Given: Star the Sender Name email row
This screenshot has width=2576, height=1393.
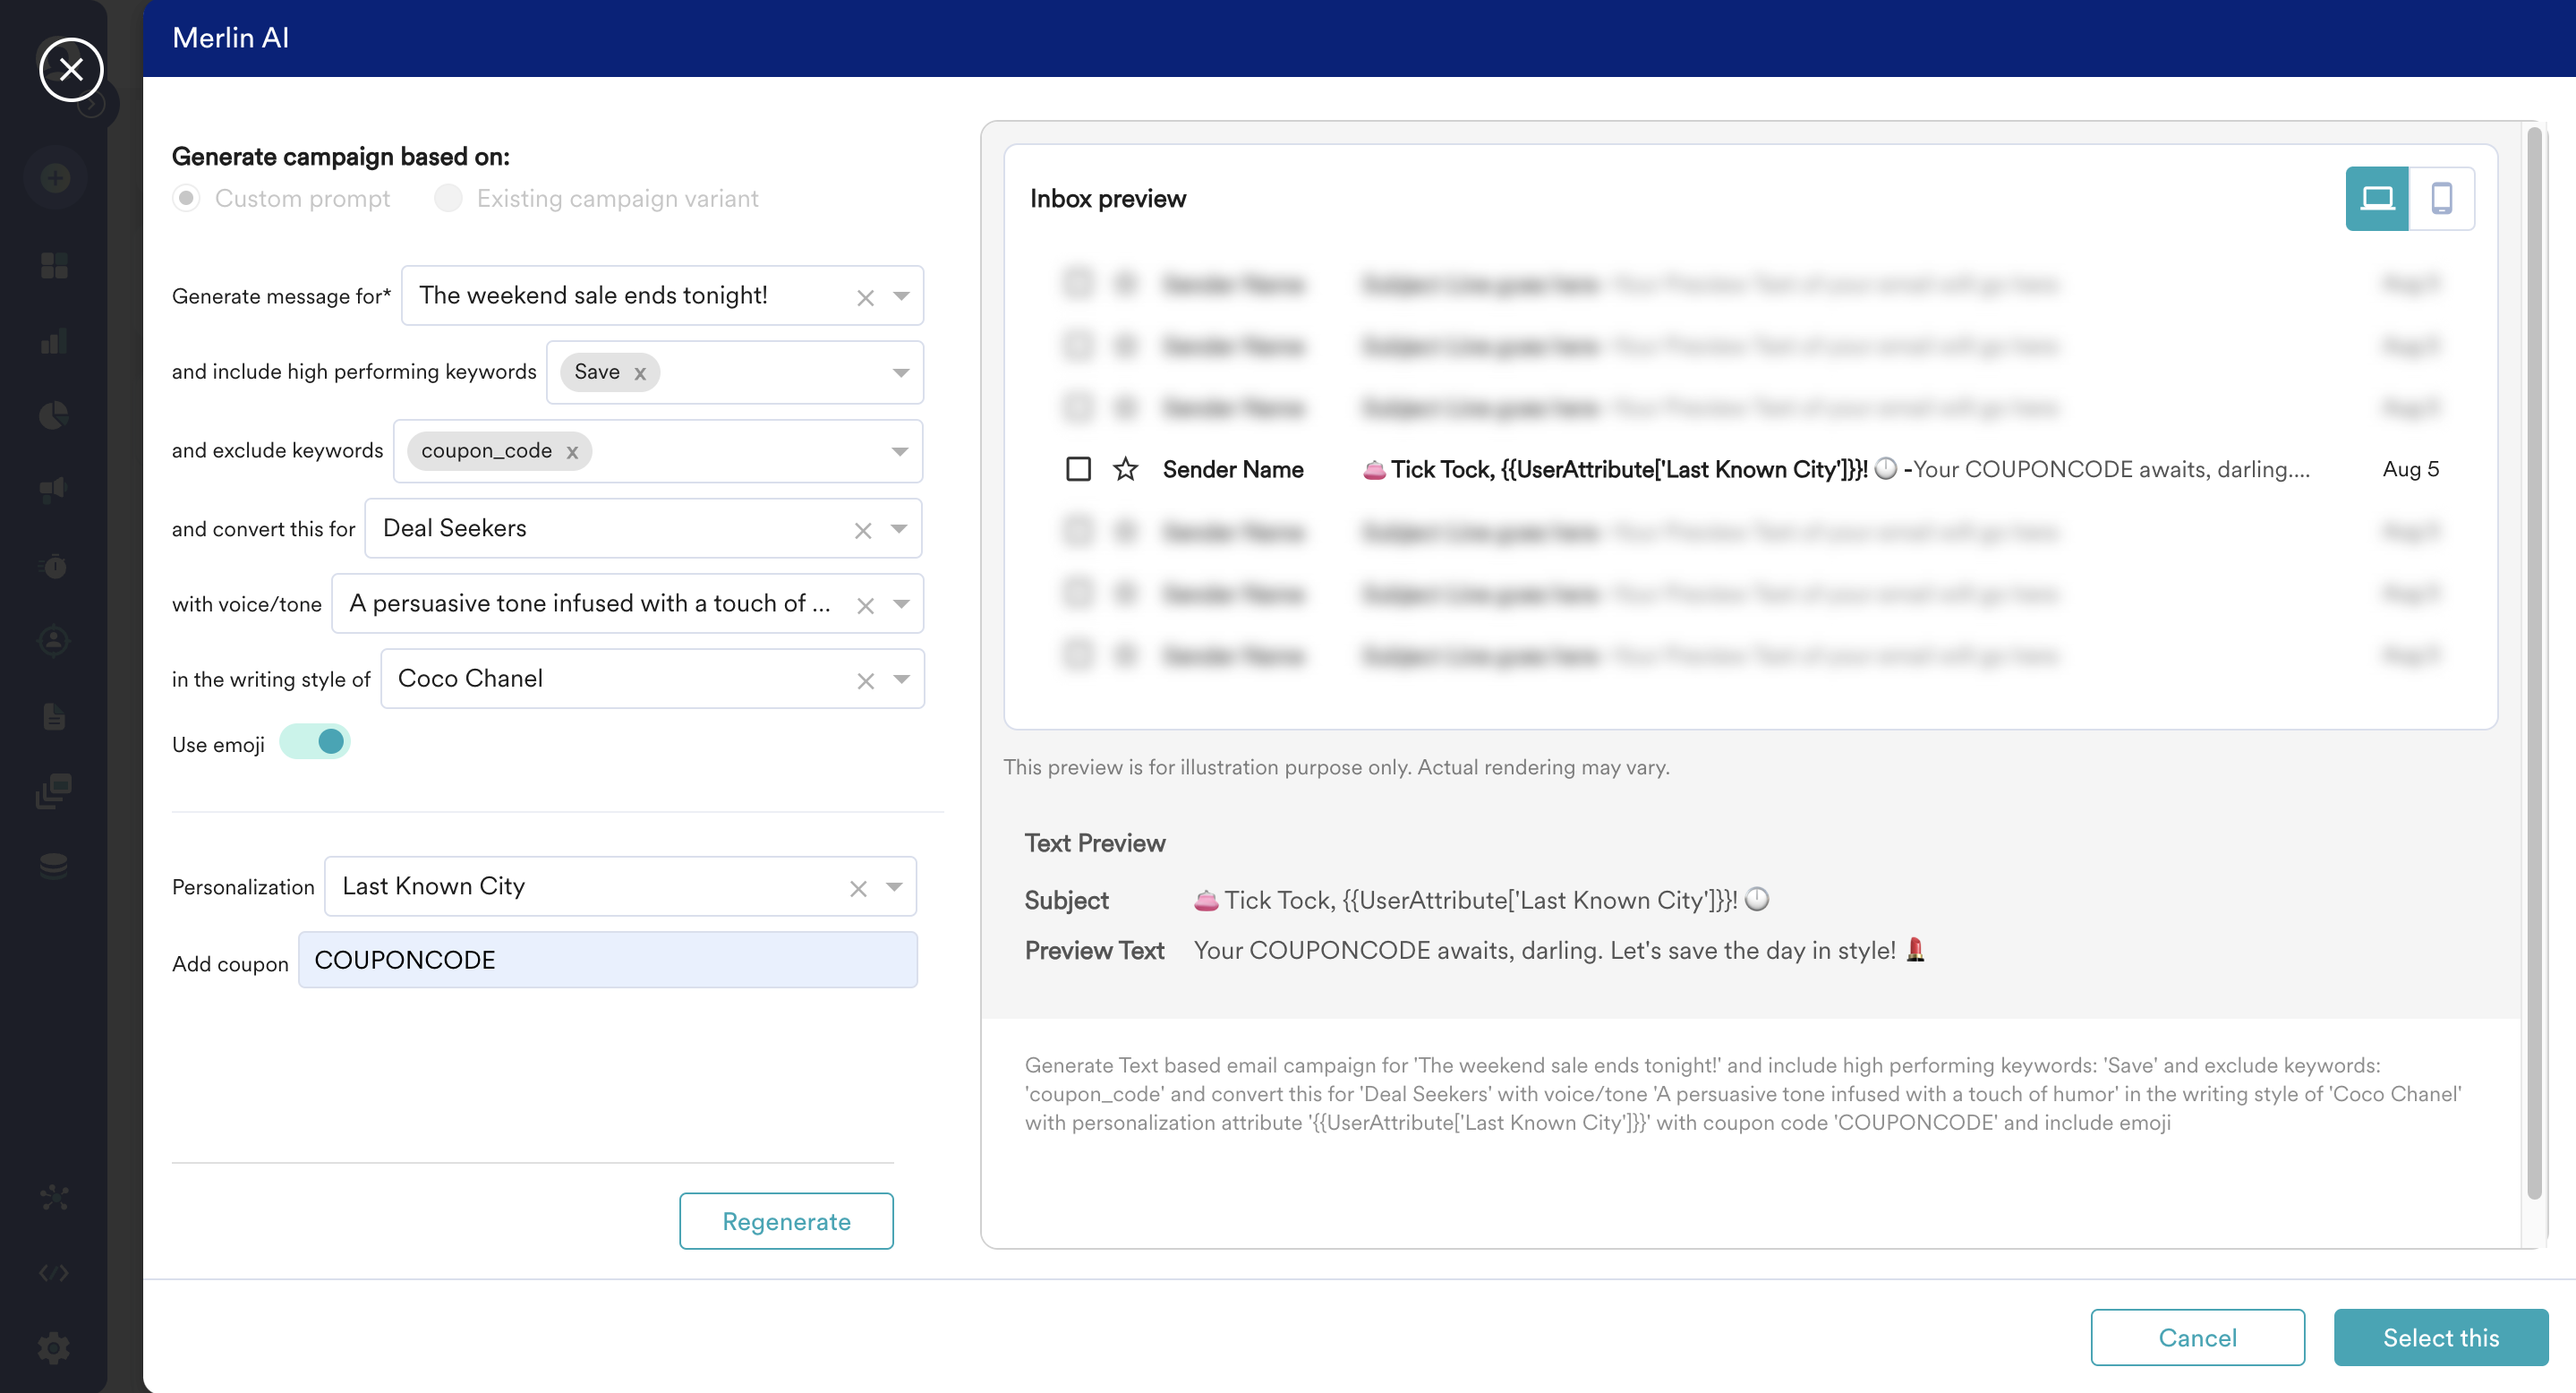Looking at the screenshot, I should click(1125, 469).
